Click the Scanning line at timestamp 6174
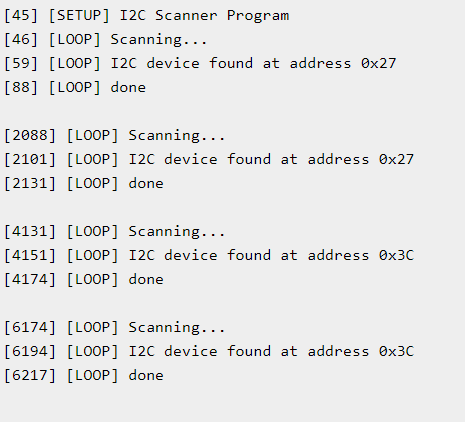This screenshot has width=465, height=422. coord(115,328)
